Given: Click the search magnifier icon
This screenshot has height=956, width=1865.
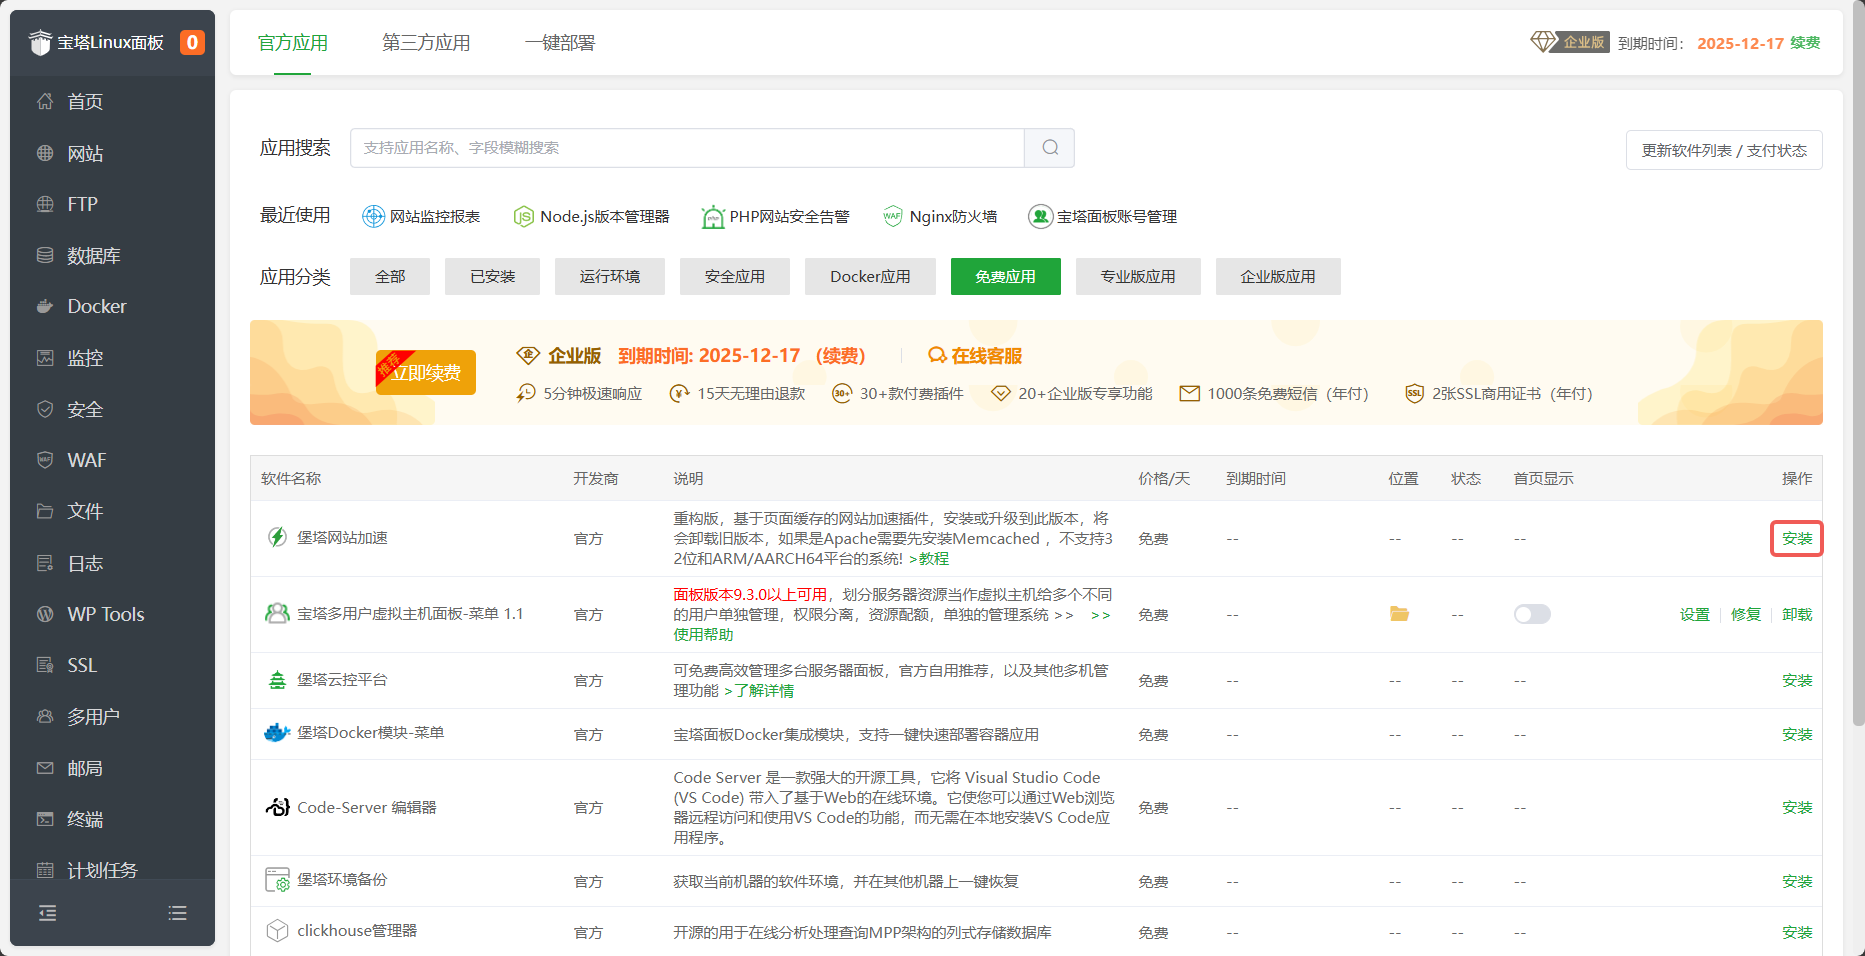Looking at the screenshot, I should point(1049,147).
